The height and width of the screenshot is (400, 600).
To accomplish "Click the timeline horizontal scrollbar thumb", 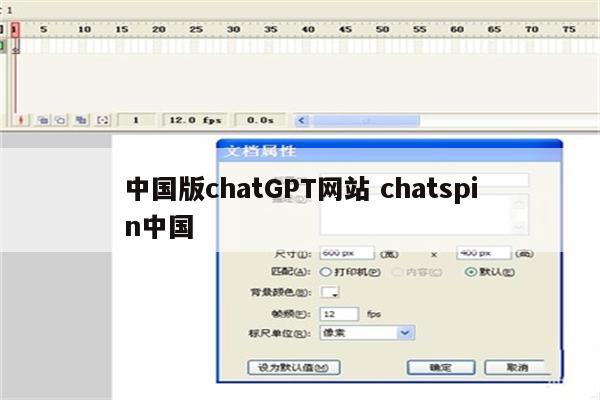I will tap(366, 121).
